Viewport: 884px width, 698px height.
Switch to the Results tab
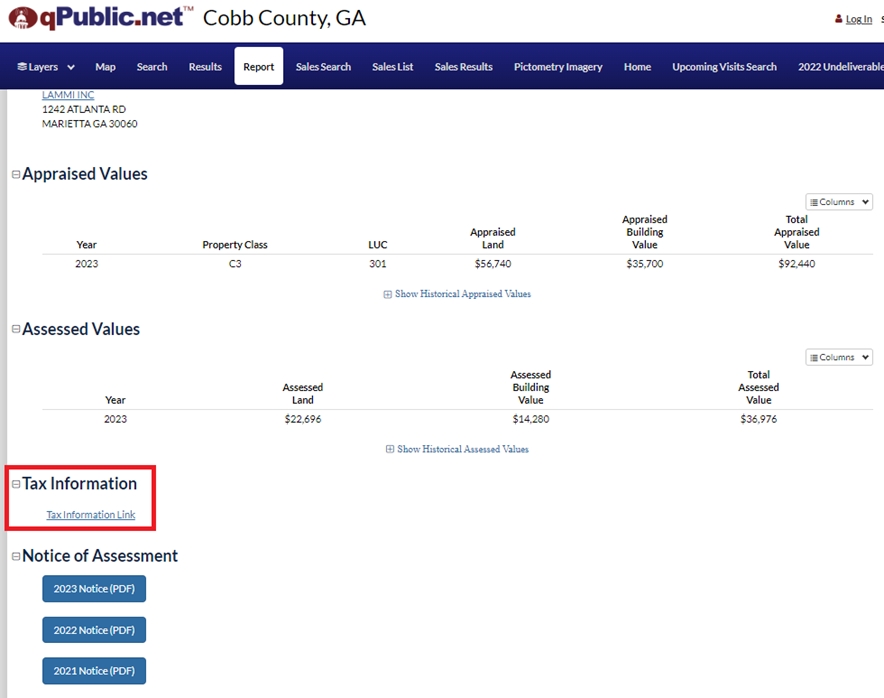[x=205, y=67]
